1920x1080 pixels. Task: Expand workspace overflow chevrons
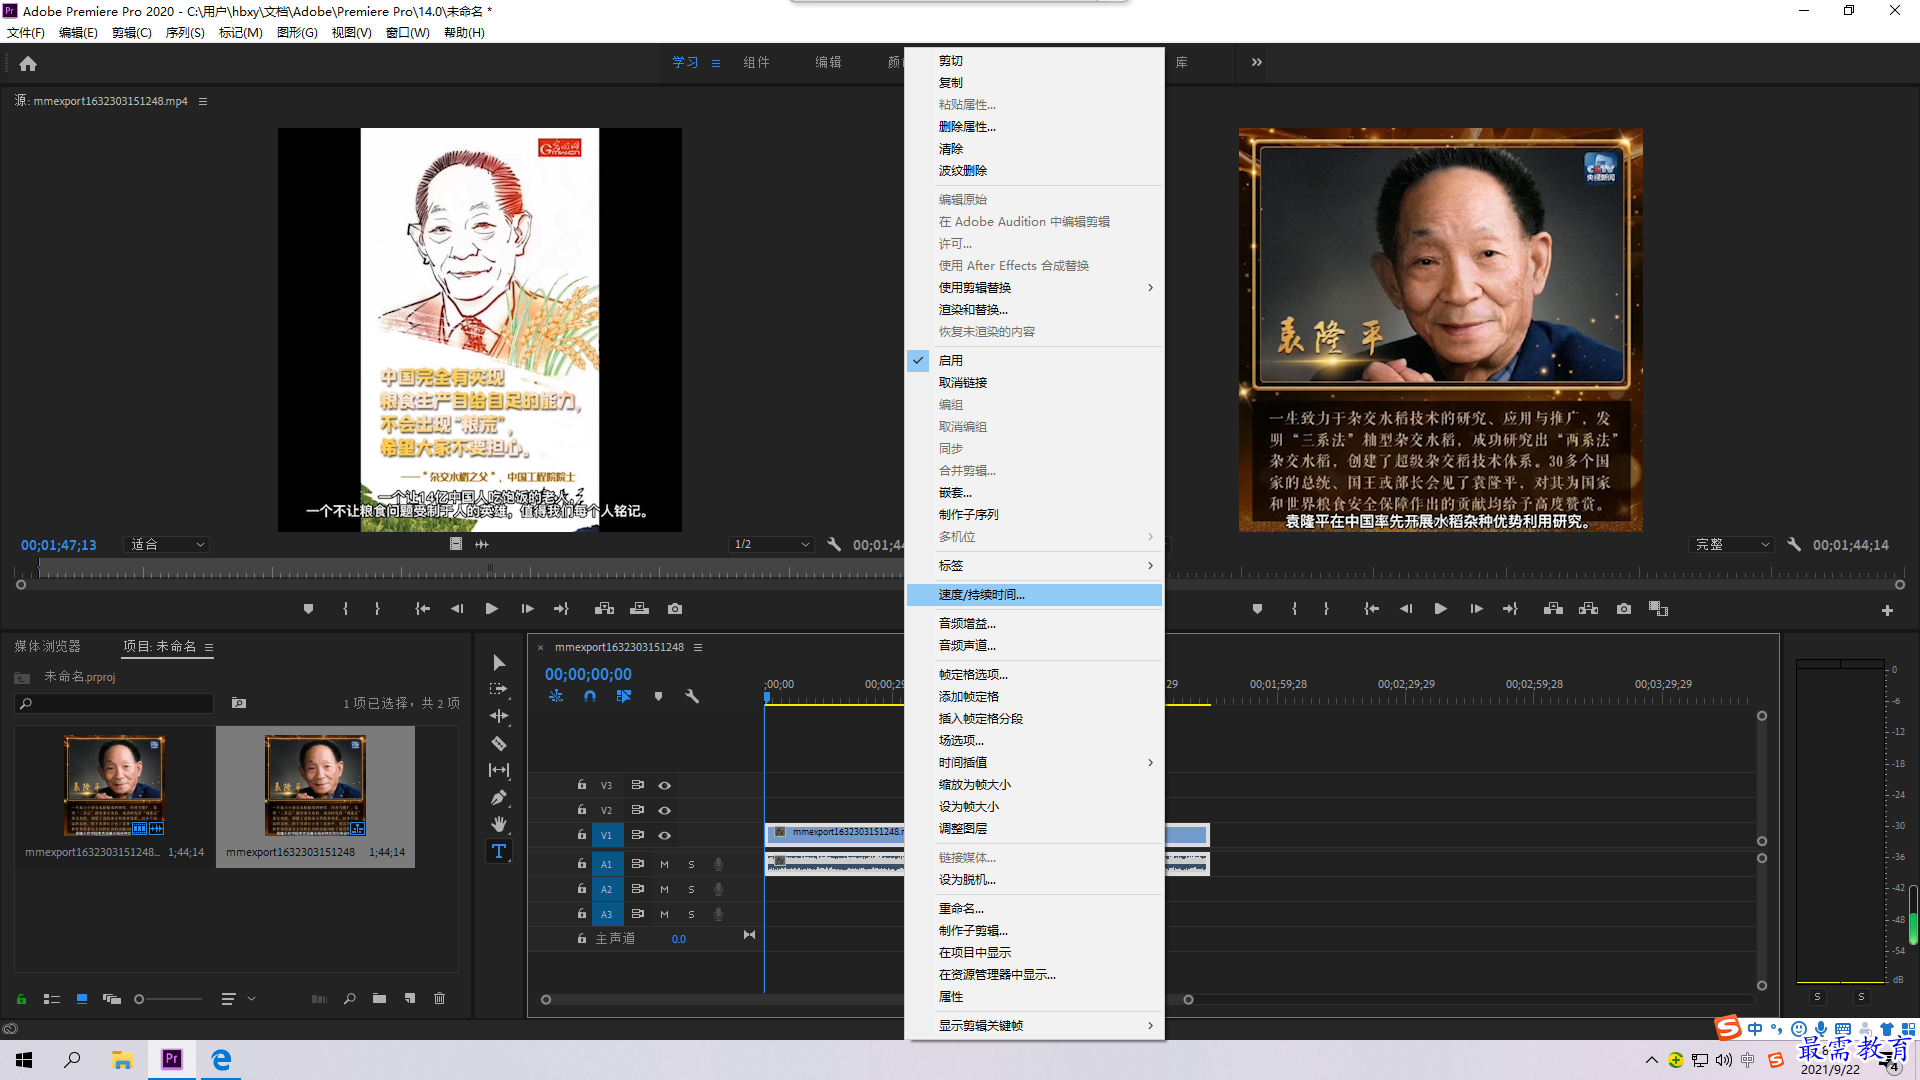coord(1256,62)
